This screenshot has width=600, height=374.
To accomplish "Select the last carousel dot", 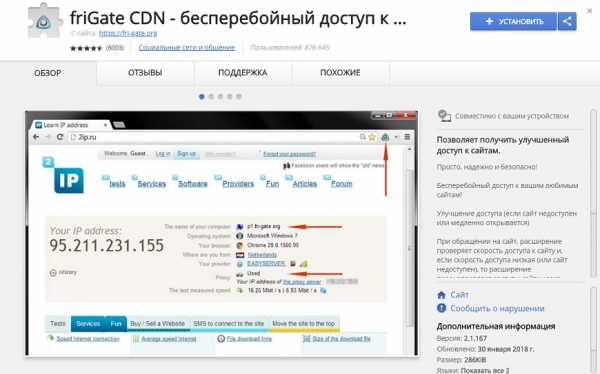I will [x=239, y=96].
